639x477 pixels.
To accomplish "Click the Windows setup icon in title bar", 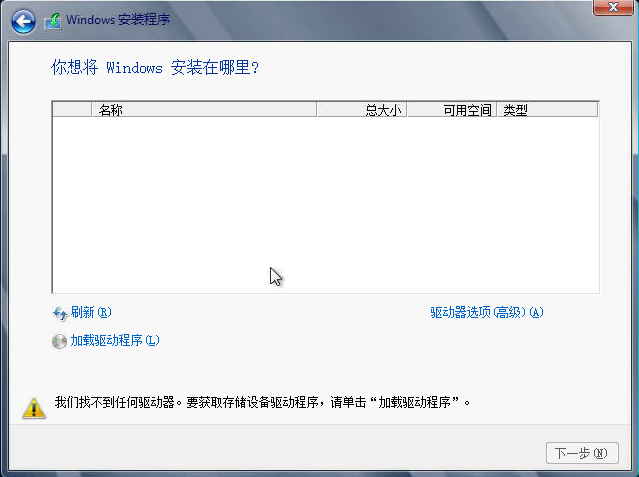I will click(52, 20).
